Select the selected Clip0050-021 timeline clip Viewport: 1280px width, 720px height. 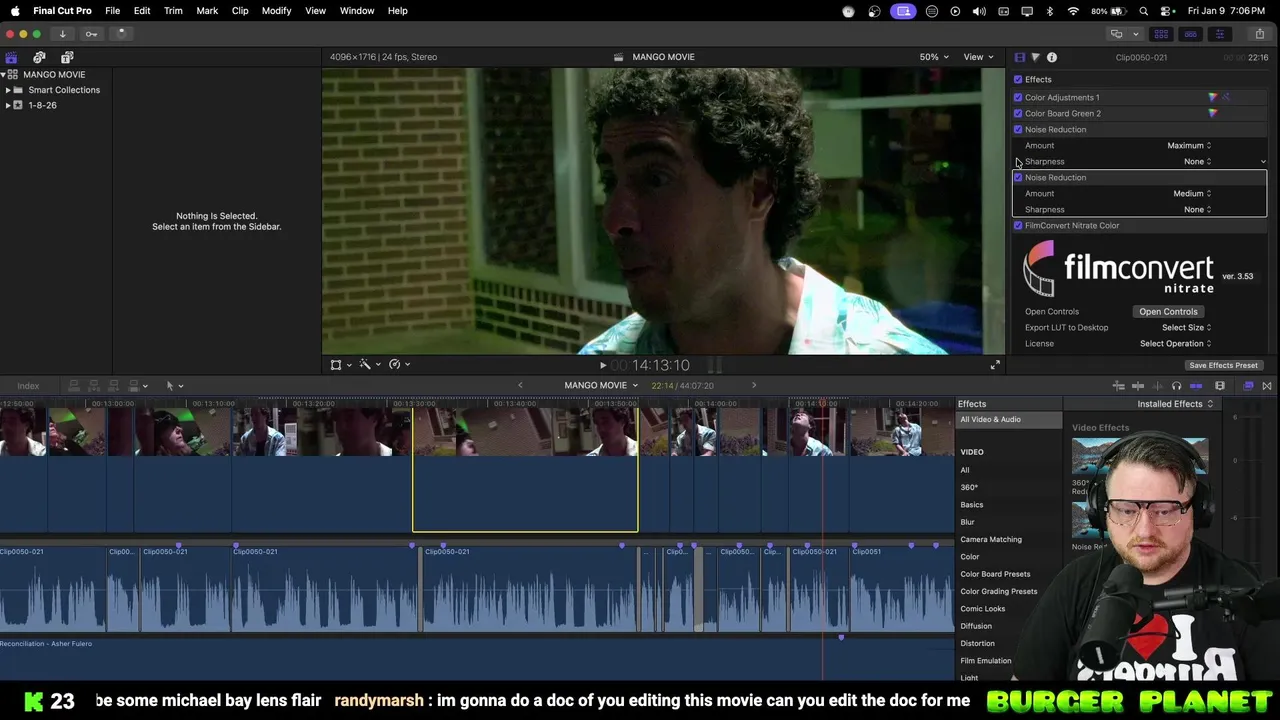click(x=525, y=470)
